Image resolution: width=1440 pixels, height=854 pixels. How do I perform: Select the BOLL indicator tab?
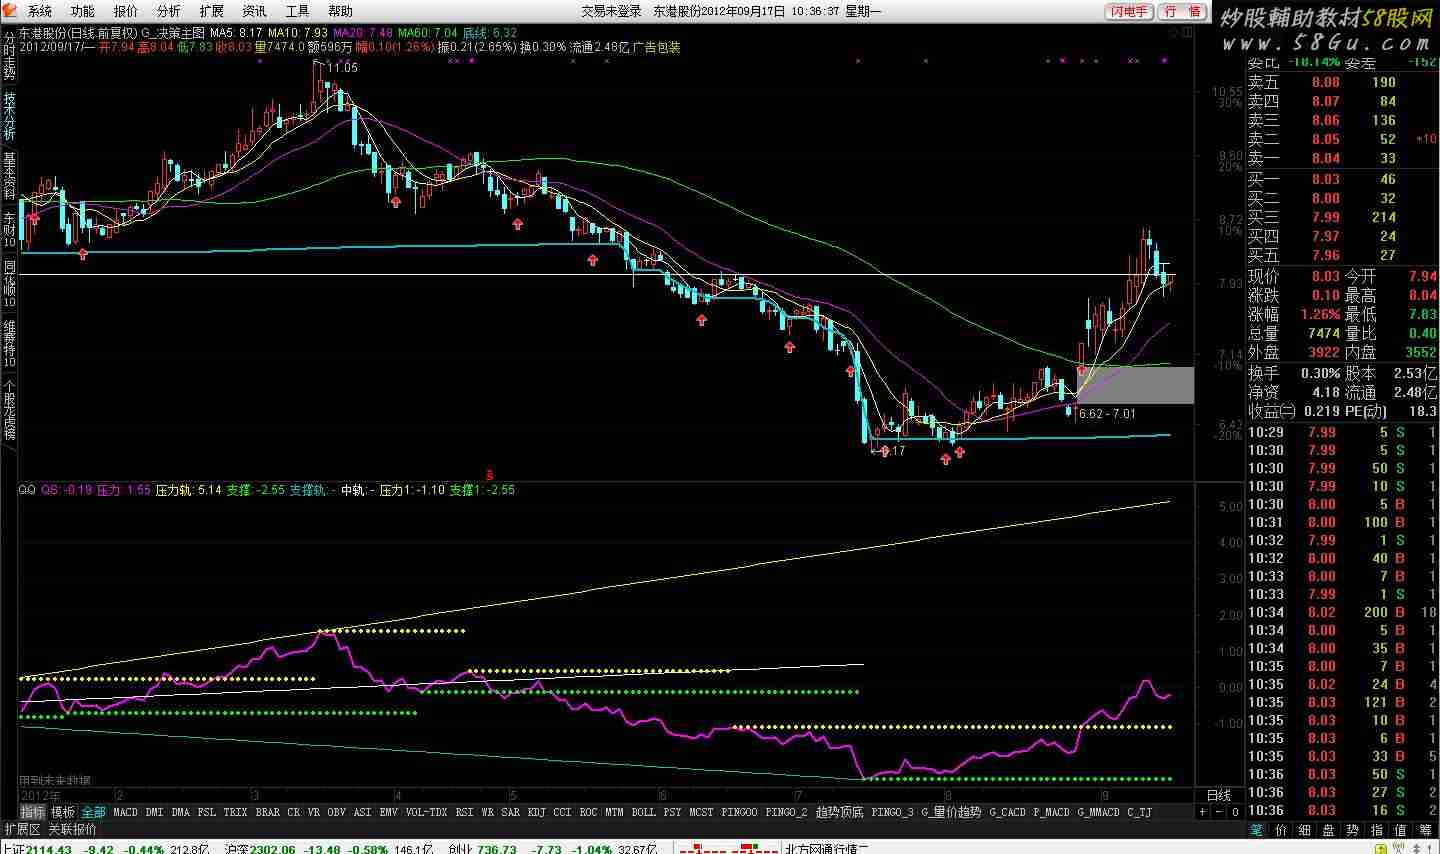click(x=644, y=812)
